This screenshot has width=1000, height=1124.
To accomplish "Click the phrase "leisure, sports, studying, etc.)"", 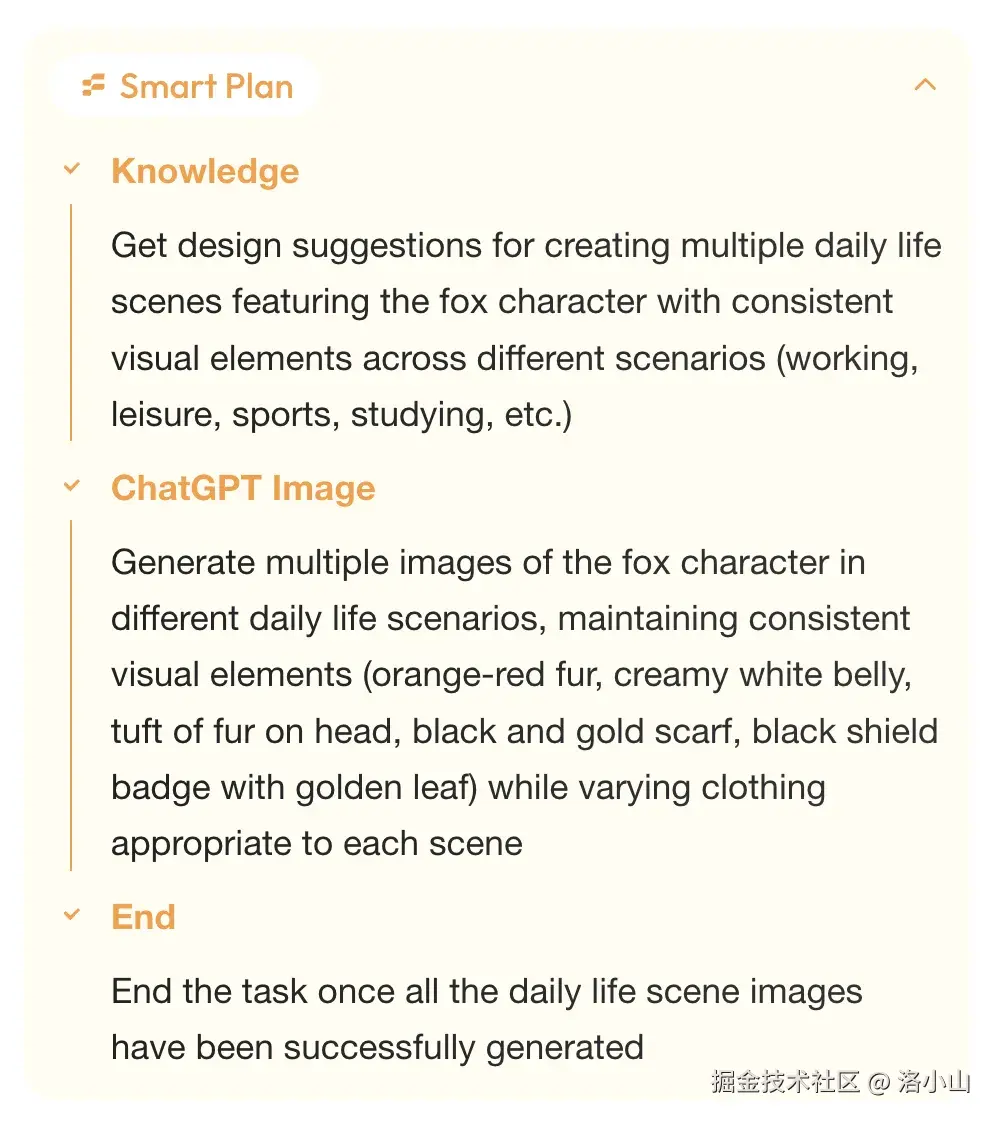I will (341, 414).
